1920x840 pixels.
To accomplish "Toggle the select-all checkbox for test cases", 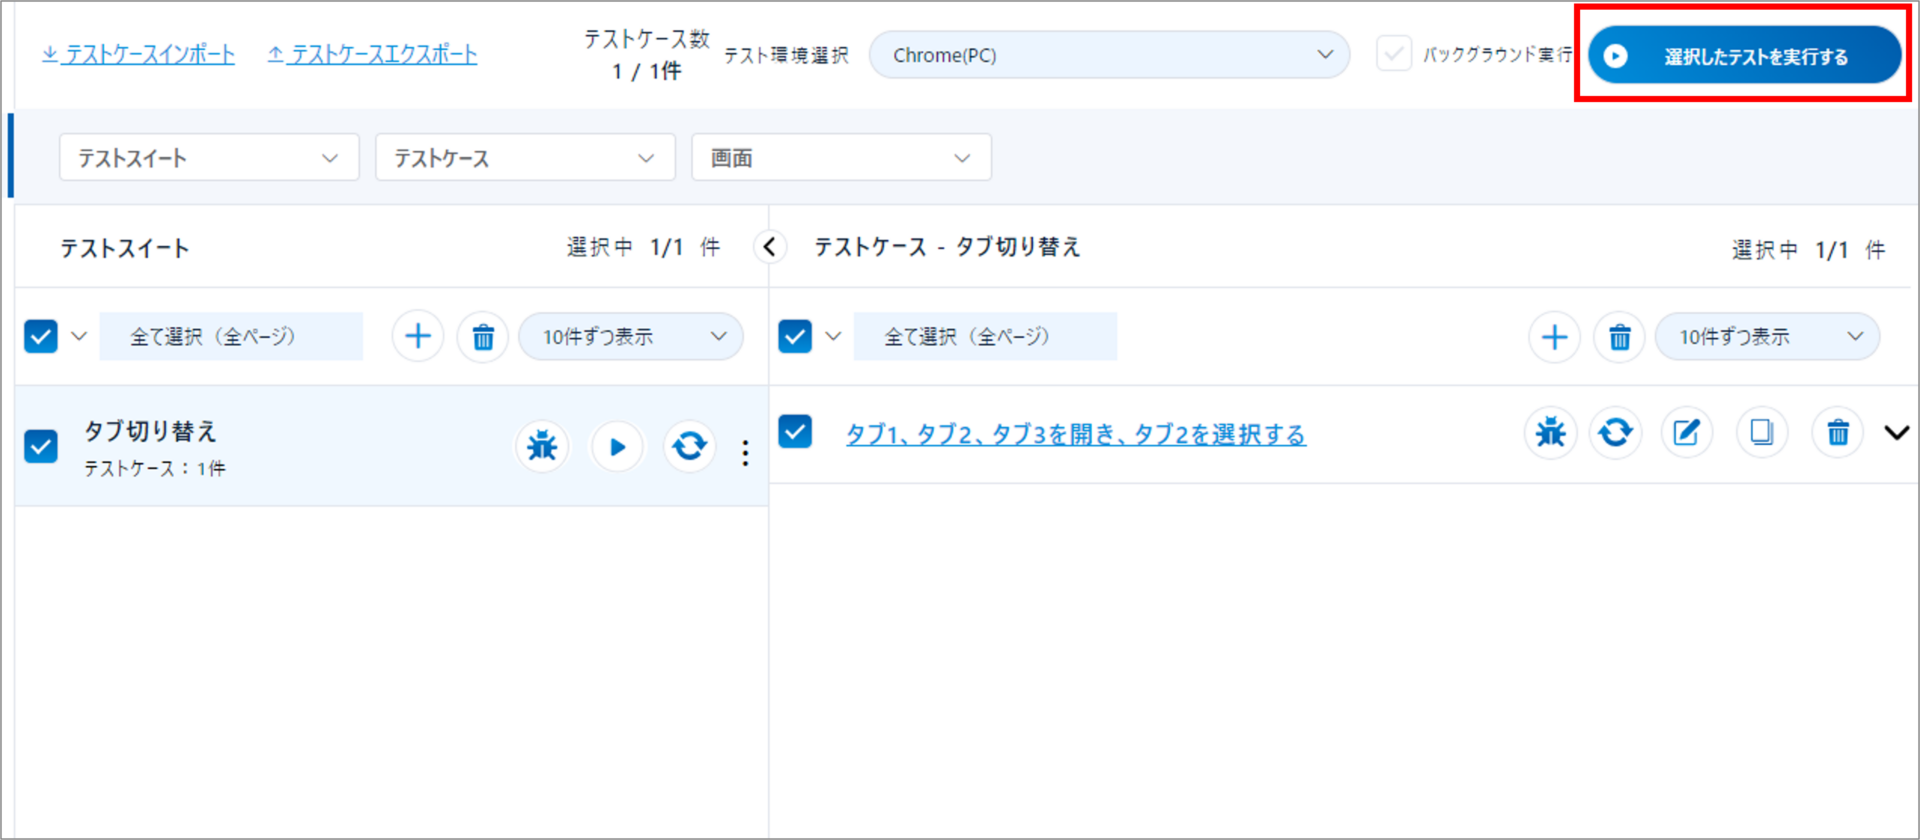I will pyautogui.click(x=795, y=336).
